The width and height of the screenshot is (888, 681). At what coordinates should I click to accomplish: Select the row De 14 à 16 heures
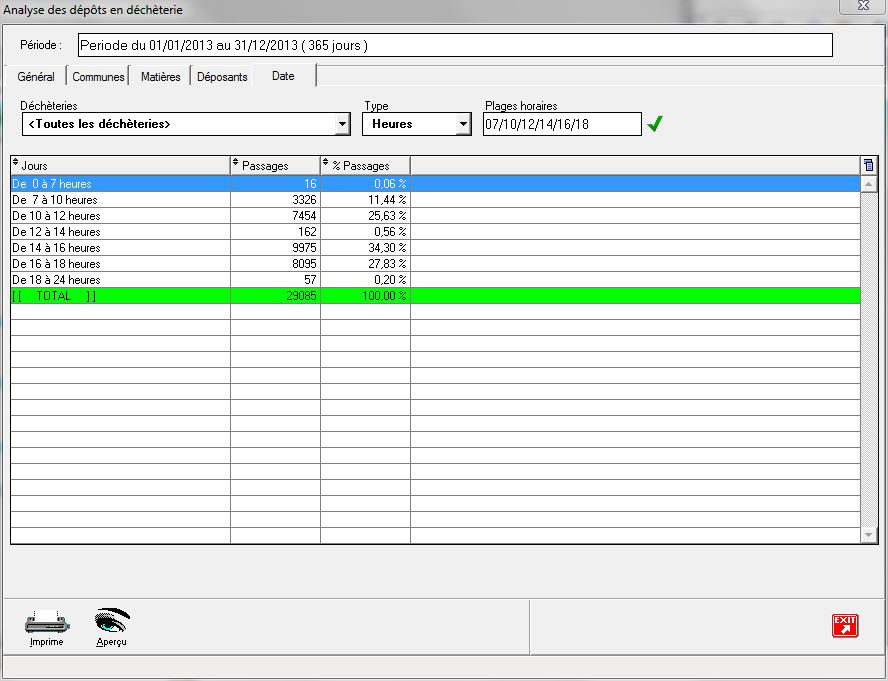[x=120, y=248]
